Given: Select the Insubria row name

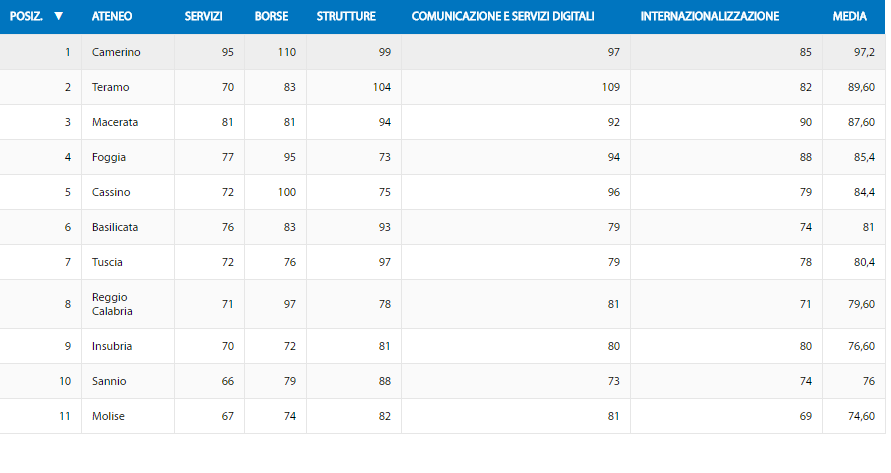Looking at the screenshot, I should (x=112, y=346).
